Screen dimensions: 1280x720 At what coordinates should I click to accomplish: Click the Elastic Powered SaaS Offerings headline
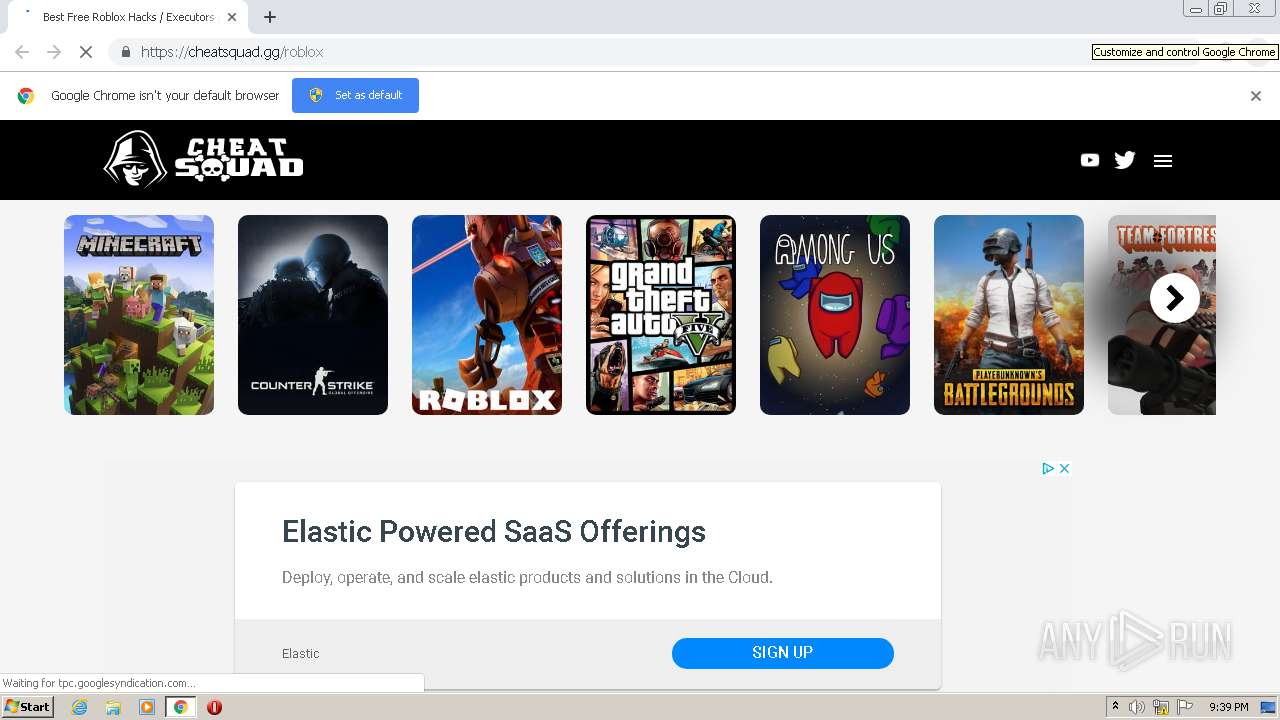click(494, 531)
